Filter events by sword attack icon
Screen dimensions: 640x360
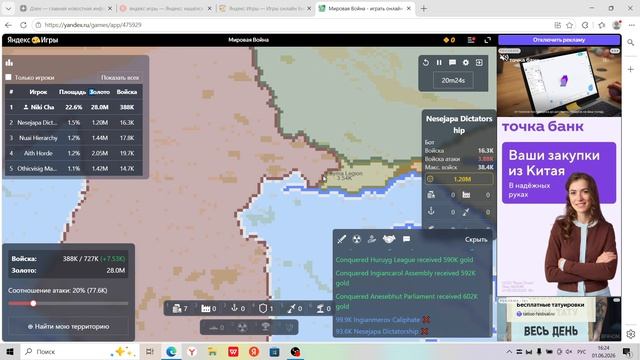pyautogui.click(x=342, y=239)
